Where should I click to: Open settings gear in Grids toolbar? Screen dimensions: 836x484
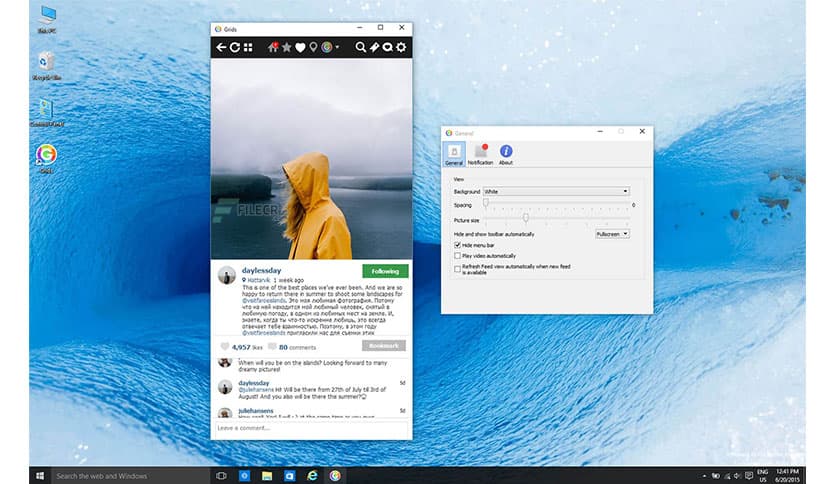[x=401, y=47]
